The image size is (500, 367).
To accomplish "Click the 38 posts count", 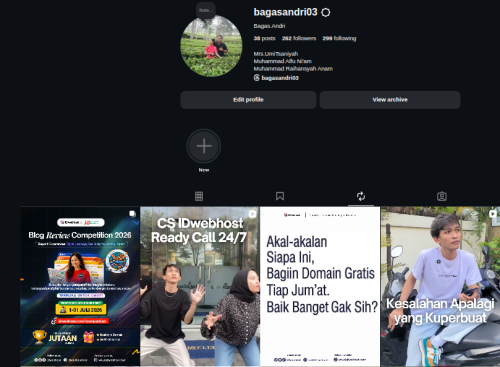I will [x=264, y=38].
